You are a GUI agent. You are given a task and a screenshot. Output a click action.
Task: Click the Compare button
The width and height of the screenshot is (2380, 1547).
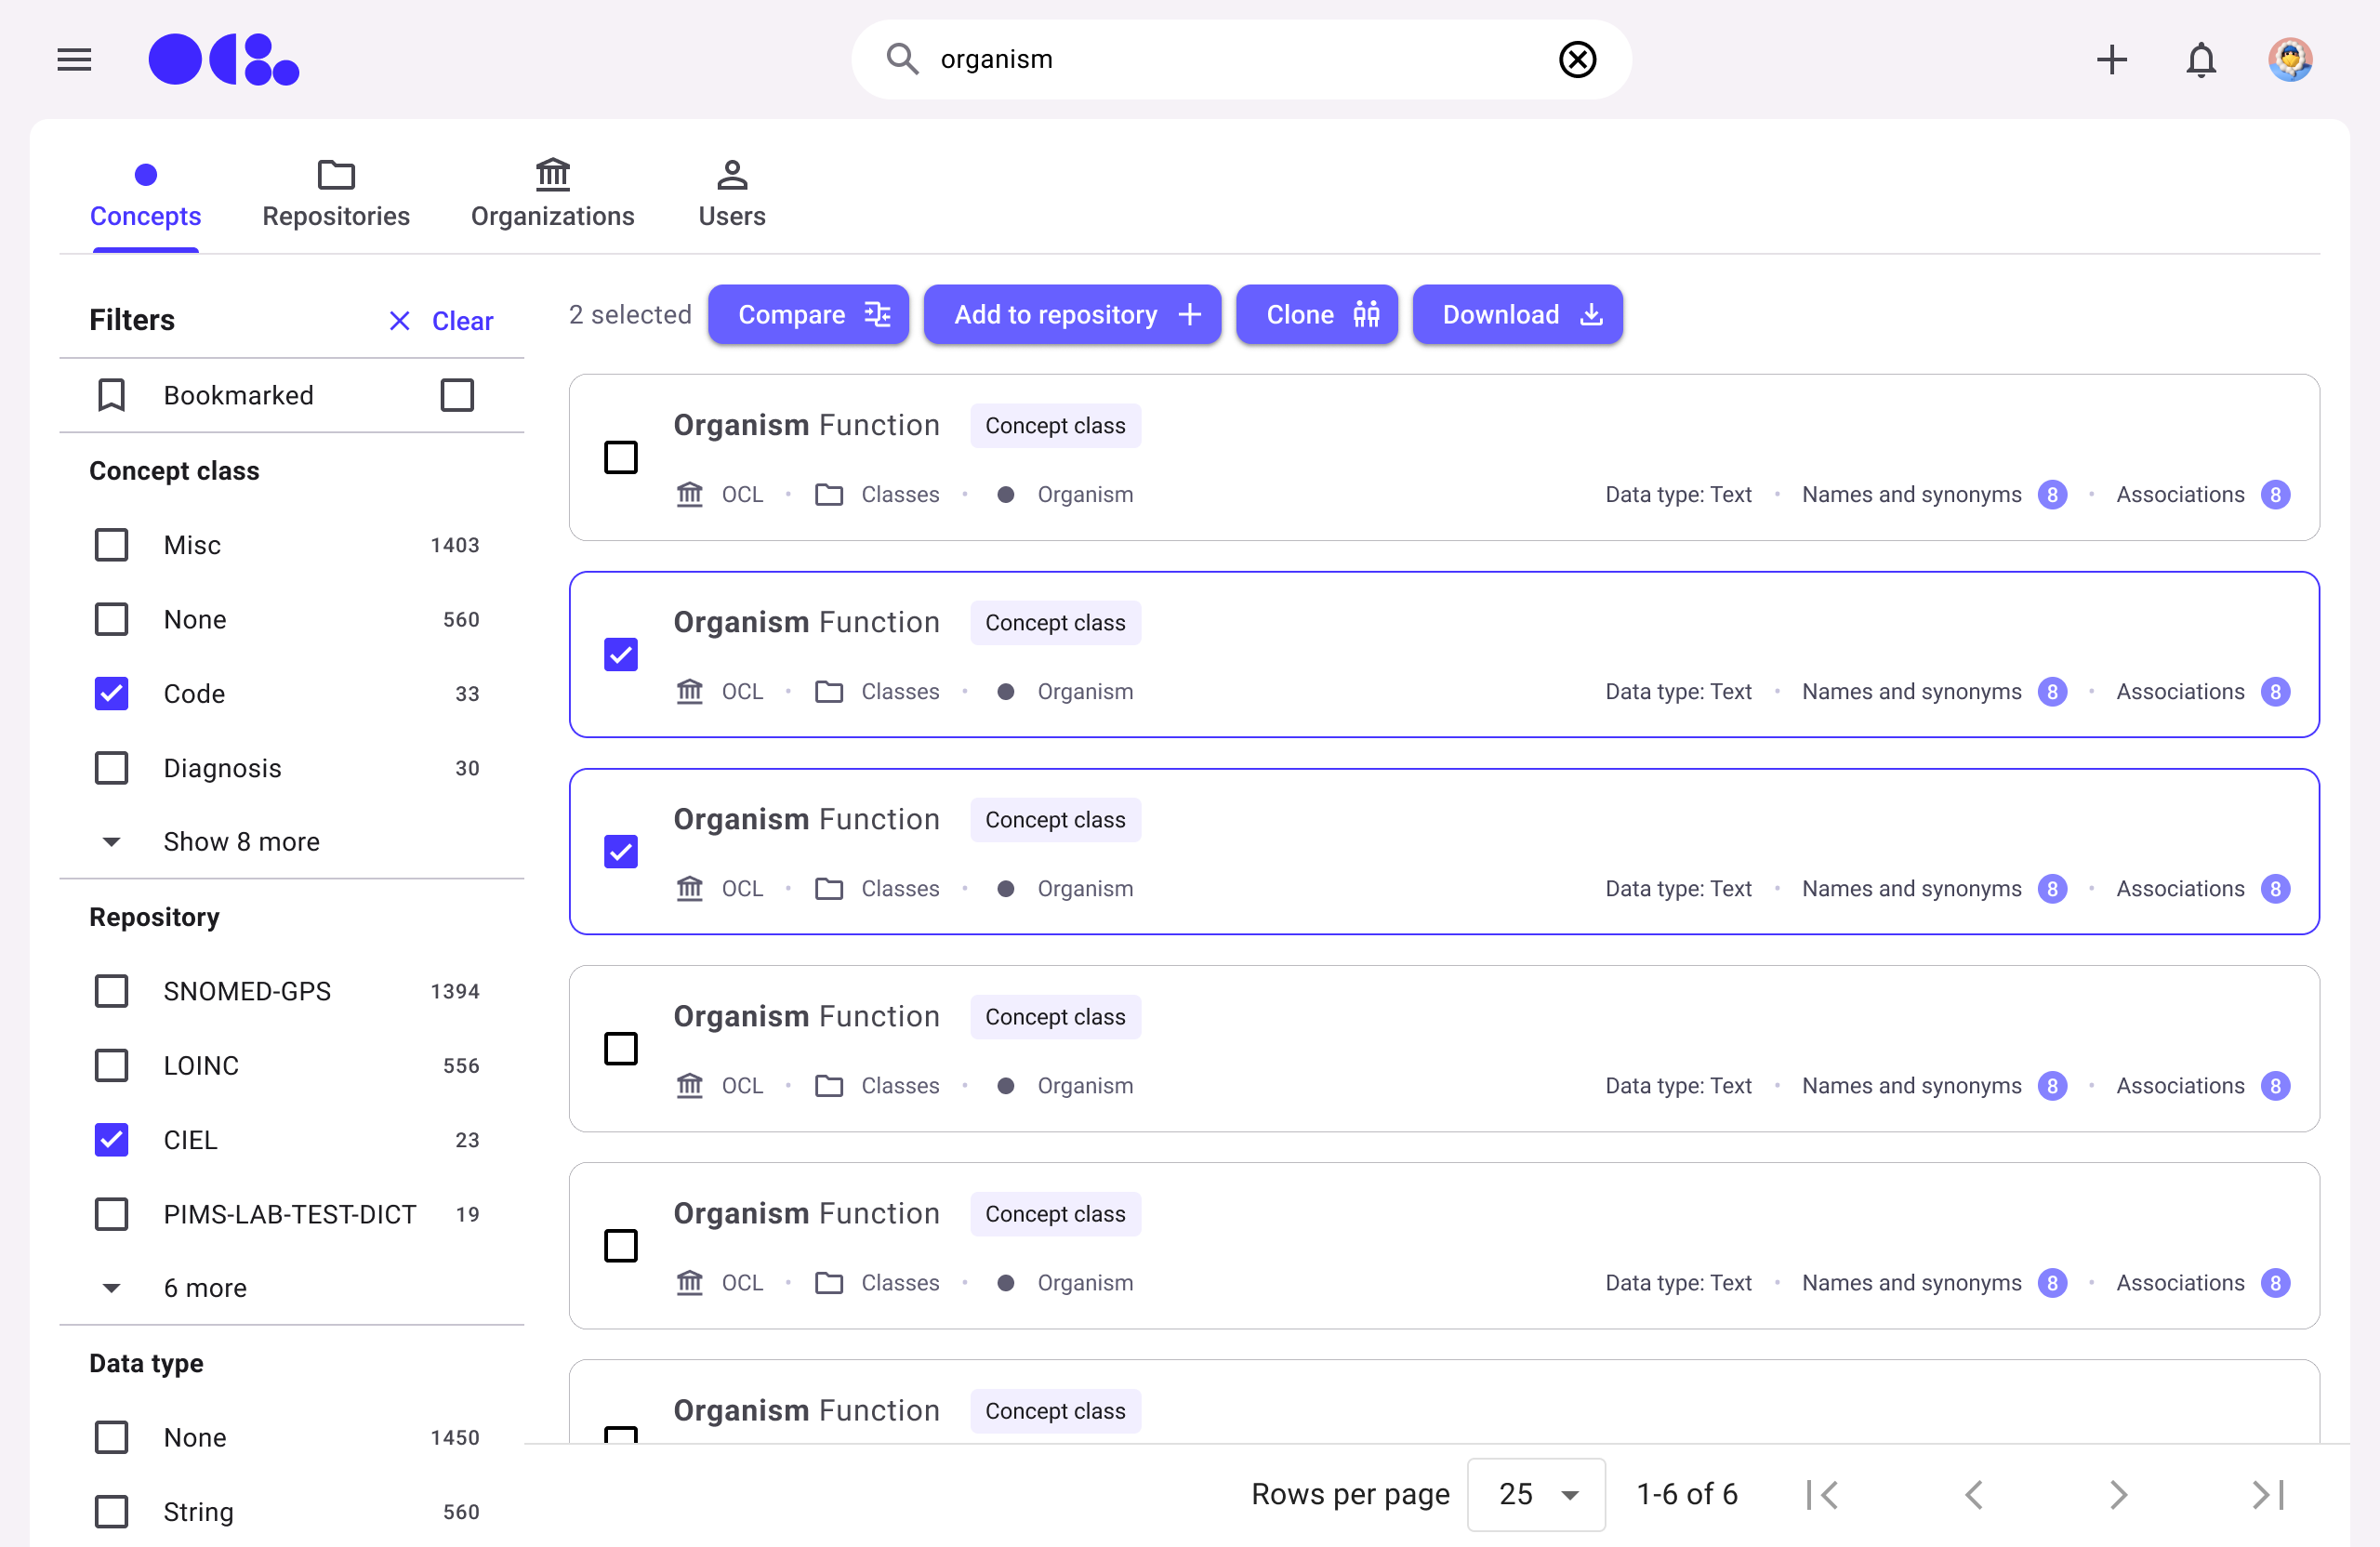[808, 315]
